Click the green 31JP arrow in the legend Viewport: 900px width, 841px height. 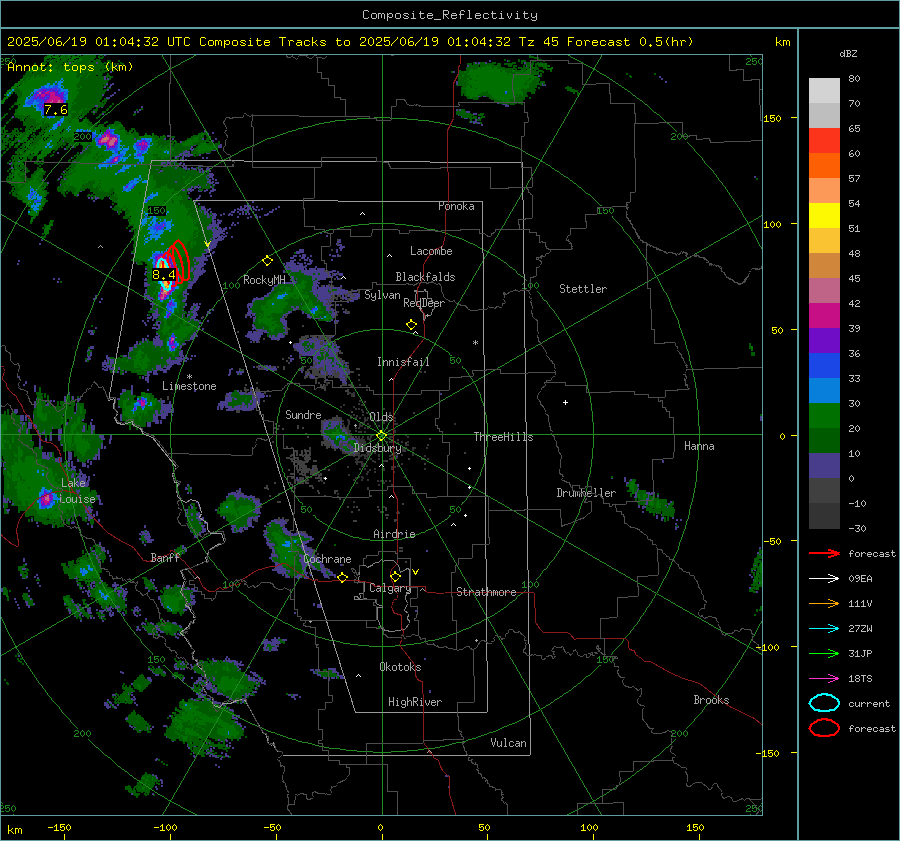point(824,653)
